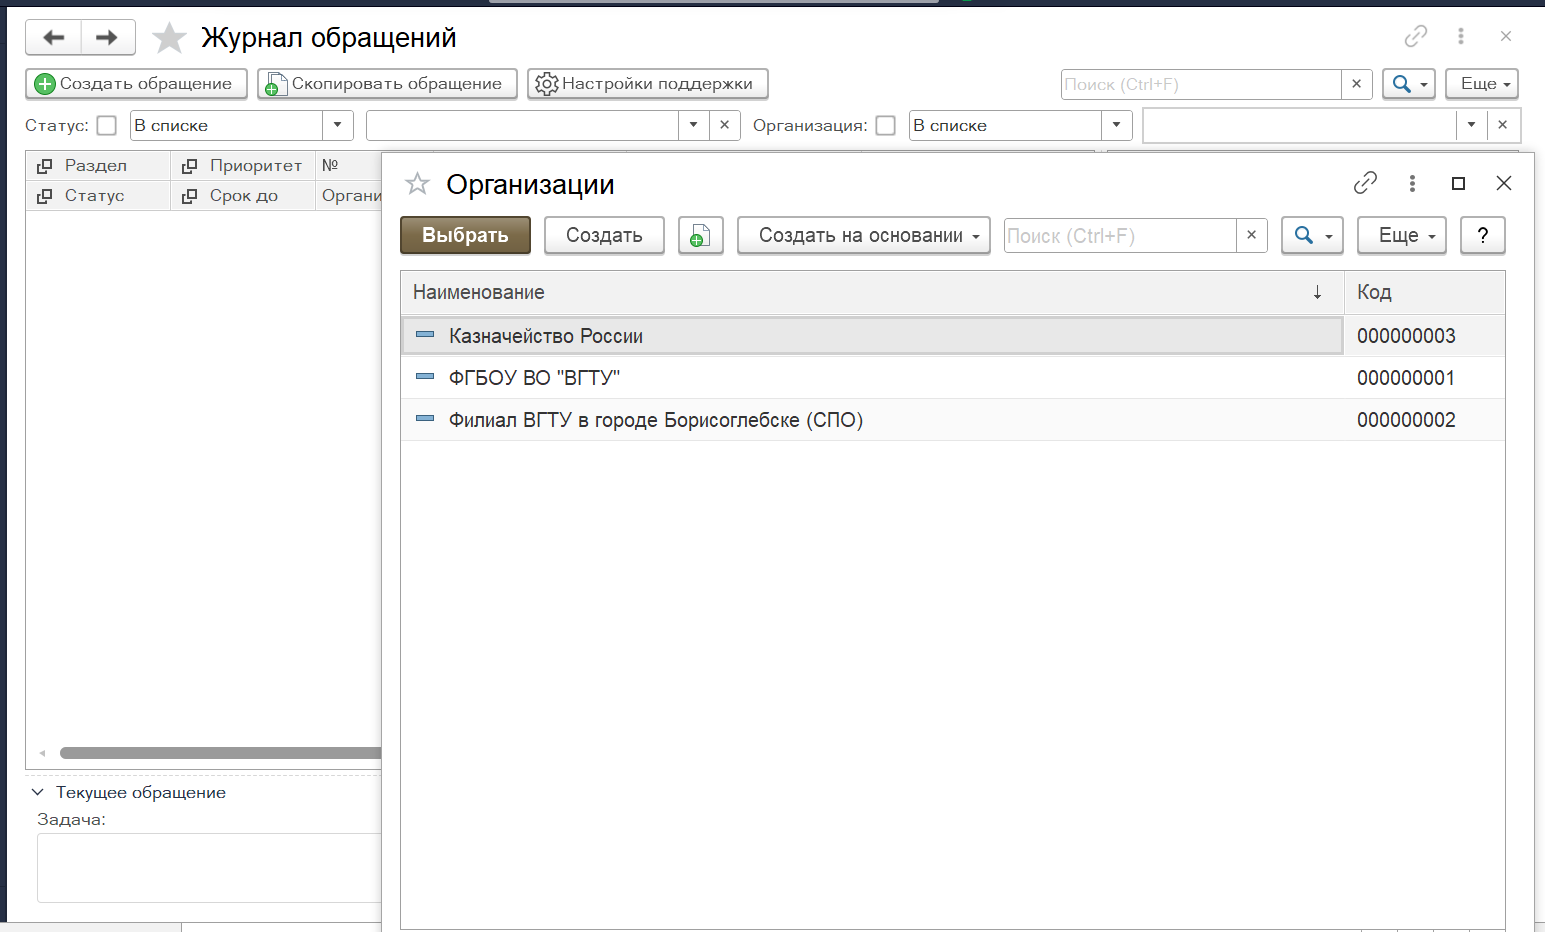Copy link icon in Организации dialog
This screenshot has width=1545, height=932.
click(x=1365, y=183)
